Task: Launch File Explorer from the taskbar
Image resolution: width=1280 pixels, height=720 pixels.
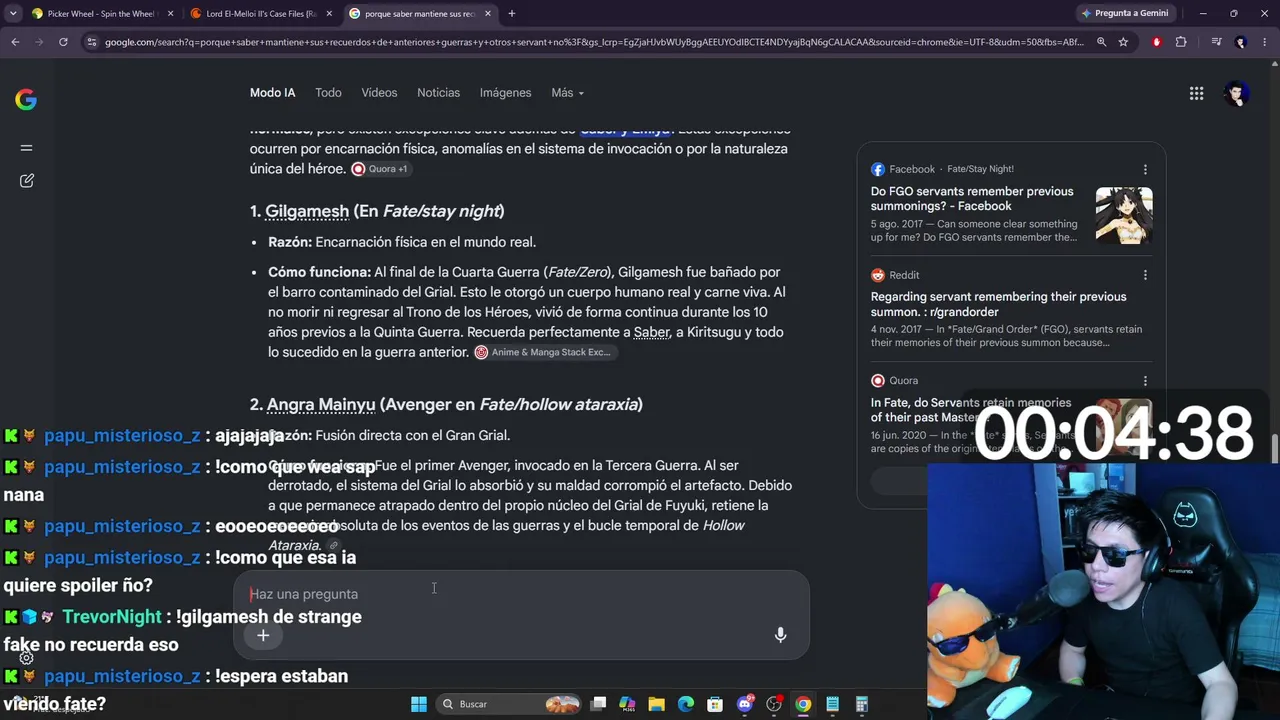Action: tap(656, 704)
